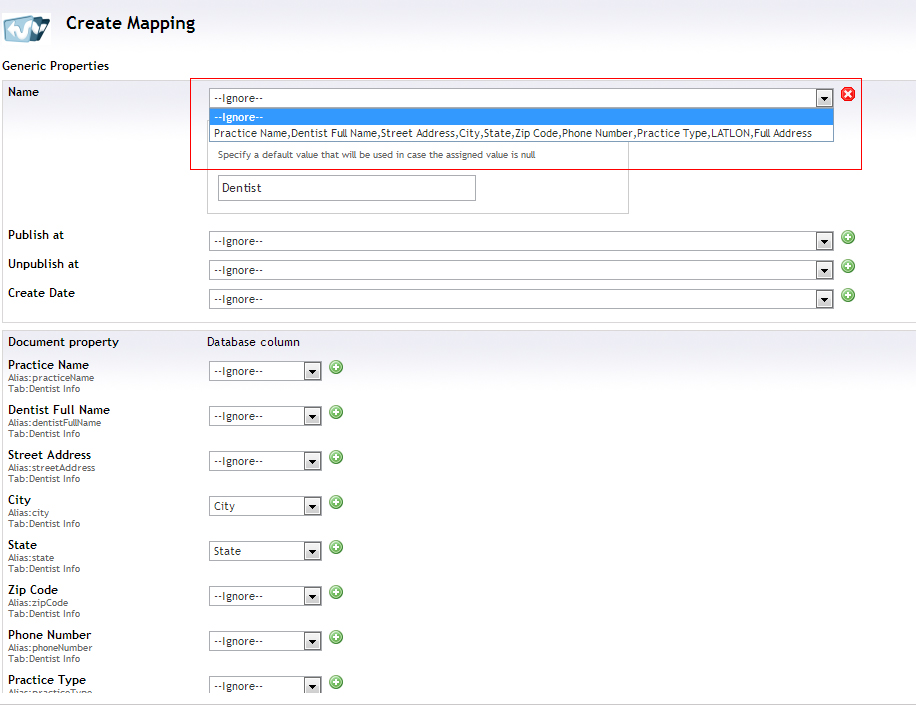Viewport: 916px width, 708px height.
Task: Open the City database column dropdown
Action: [265, 506]
